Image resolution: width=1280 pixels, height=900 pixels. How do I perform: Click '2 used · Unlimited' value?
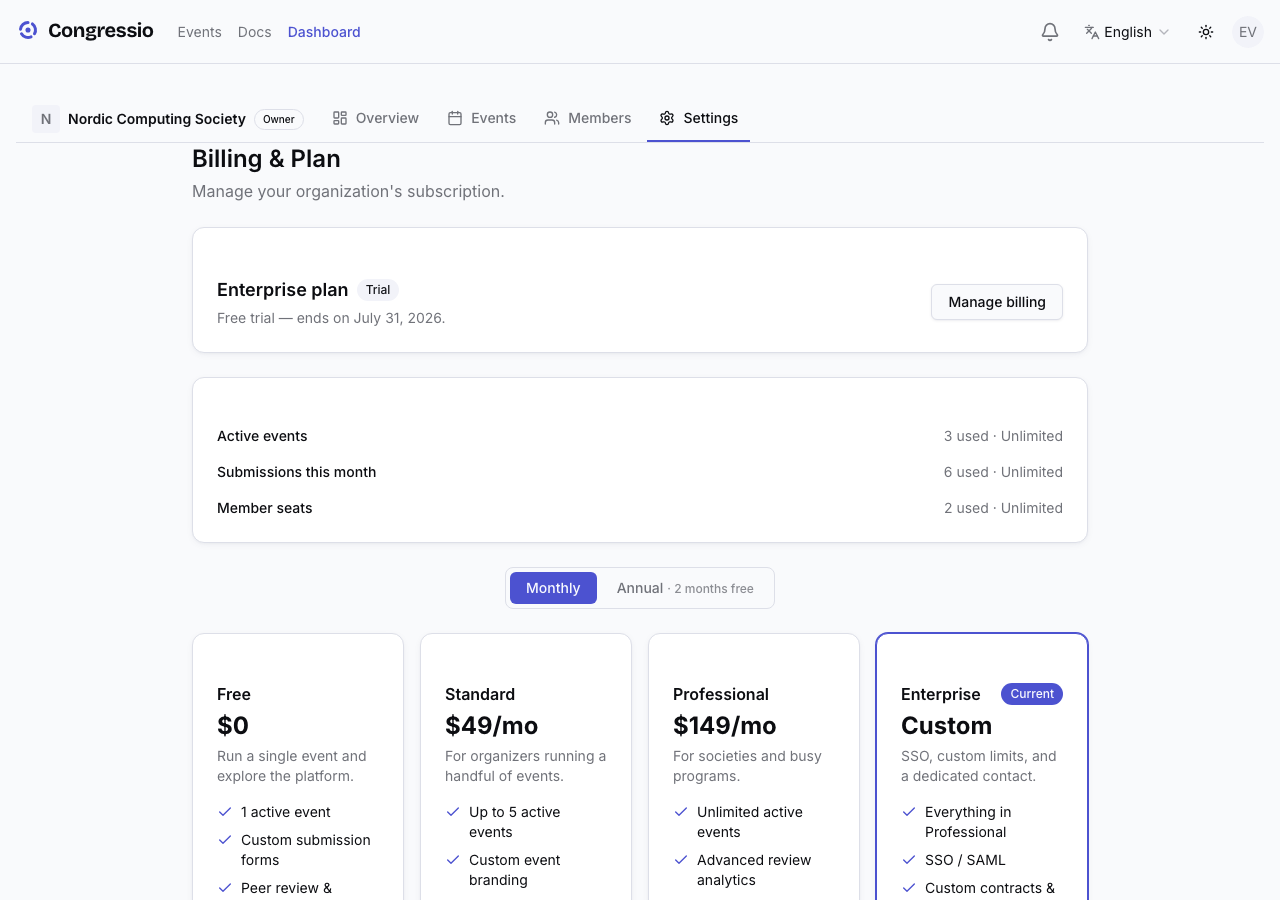[x=1003, y=508]
